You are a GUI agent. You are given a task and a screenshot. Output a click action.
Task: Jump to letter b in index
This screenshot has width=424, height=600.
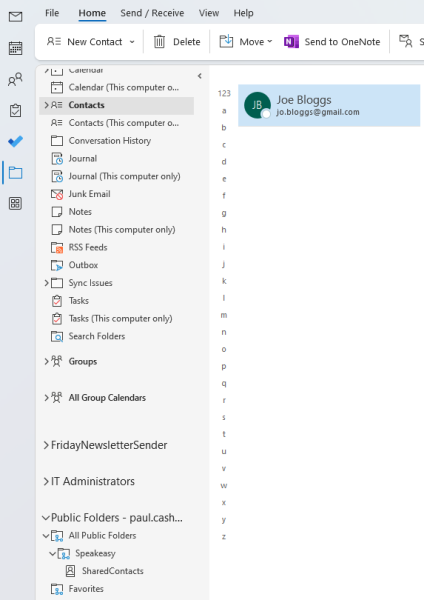(x=224, y=127)
